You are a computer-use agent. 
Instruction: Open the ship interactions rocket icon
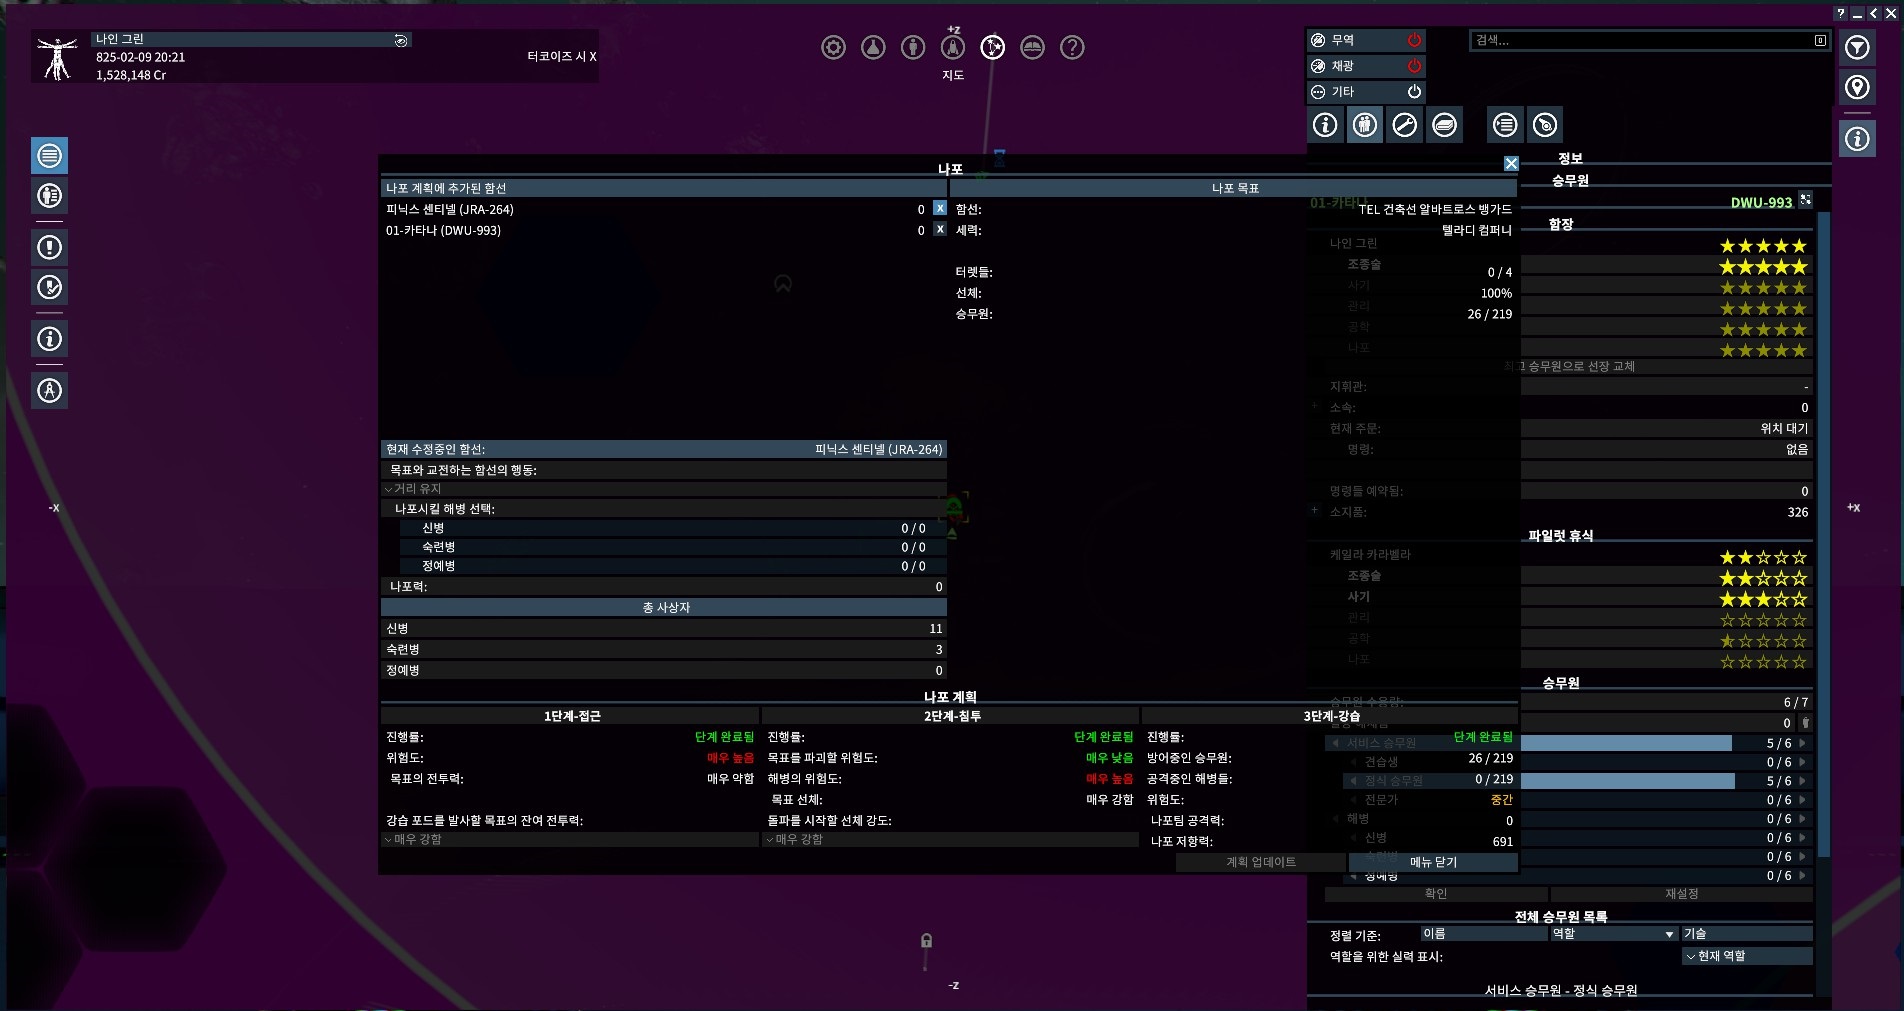(953, 47)
